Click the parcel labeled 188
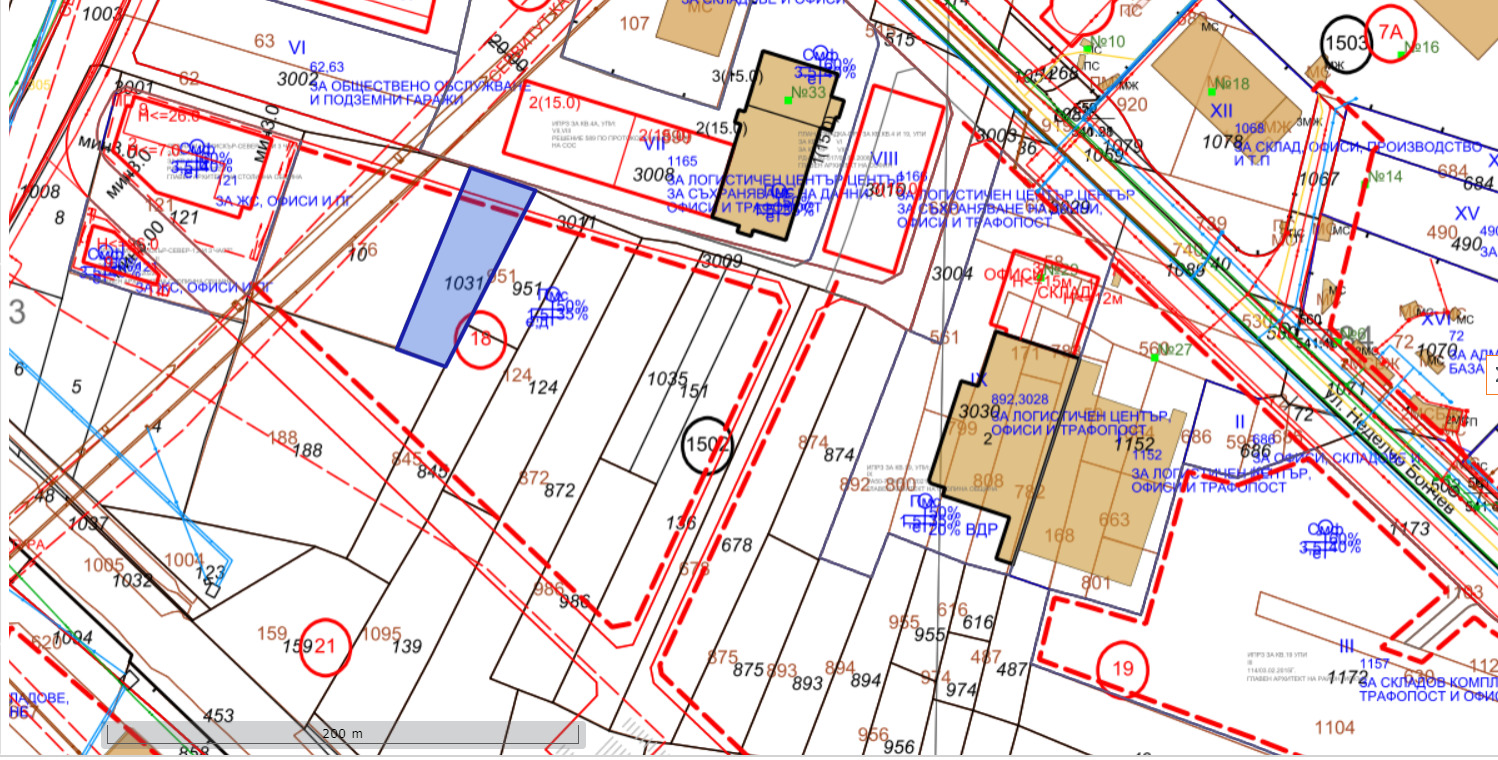Viewport: 1498px width, 760px height. pos(307,451)
